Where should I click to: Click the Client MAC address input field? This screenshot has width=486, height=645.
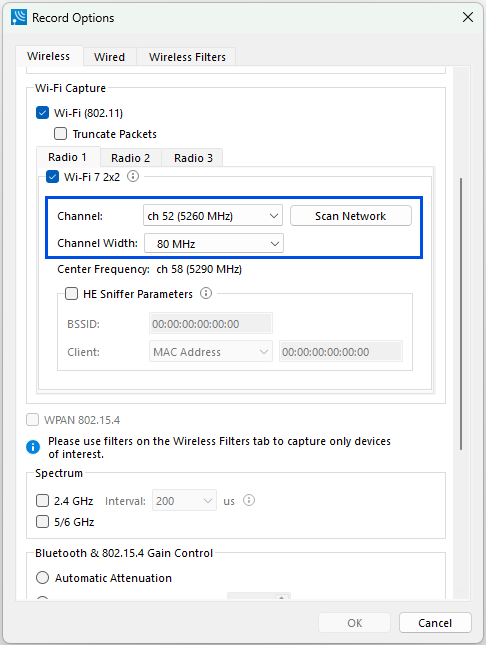click(x=341, y=352)
